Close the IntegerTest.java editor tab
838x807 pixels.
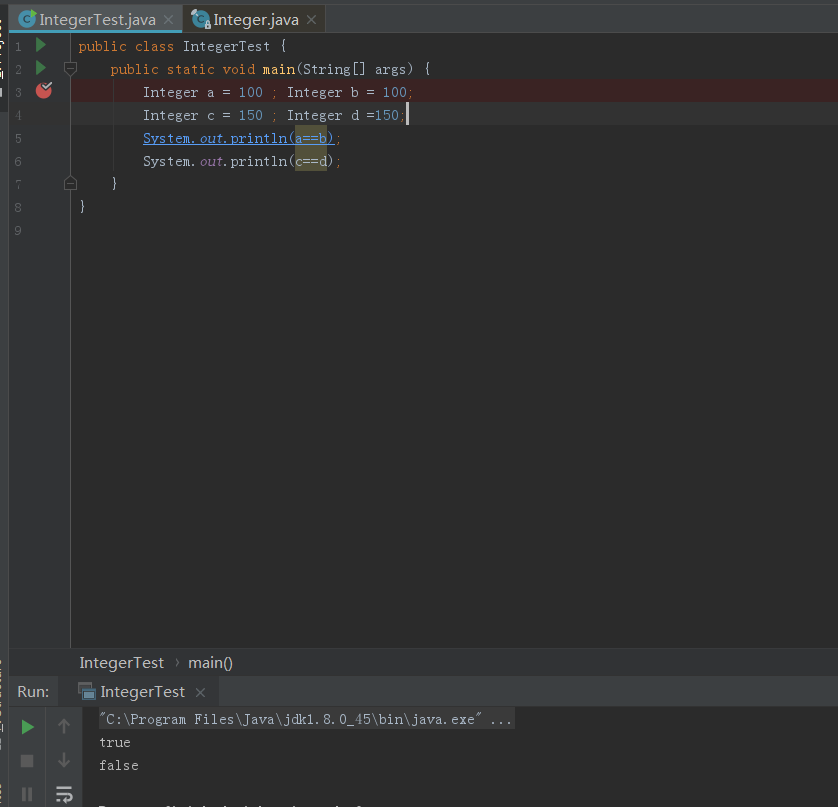168,20
